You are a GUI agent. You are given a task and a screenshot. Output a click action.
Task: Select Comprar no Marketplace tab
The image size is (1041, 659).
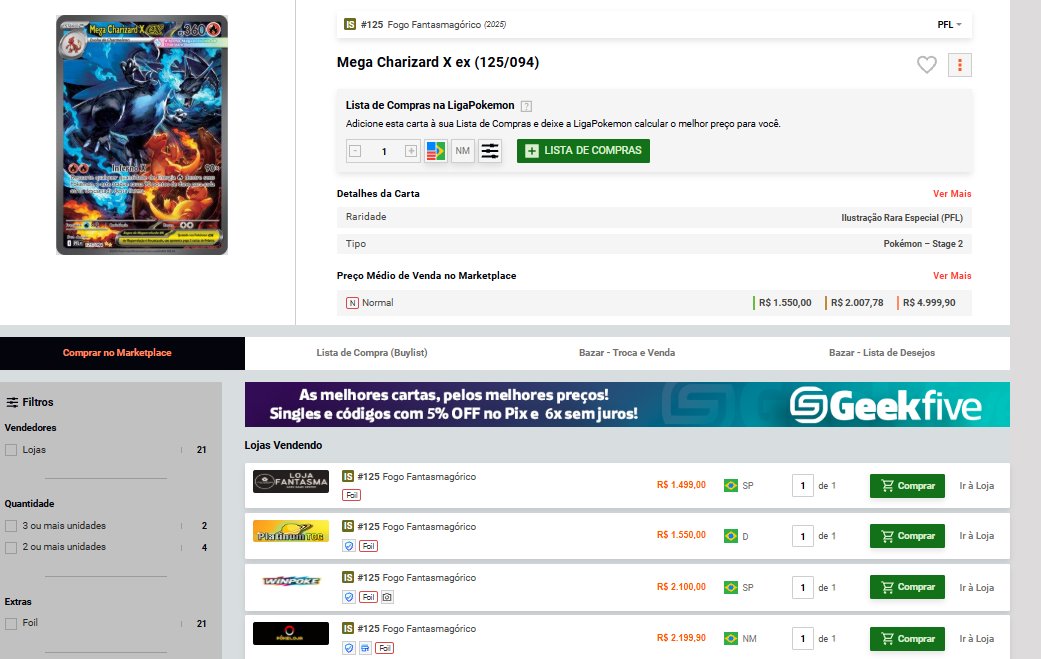click(x=122, y=353)
